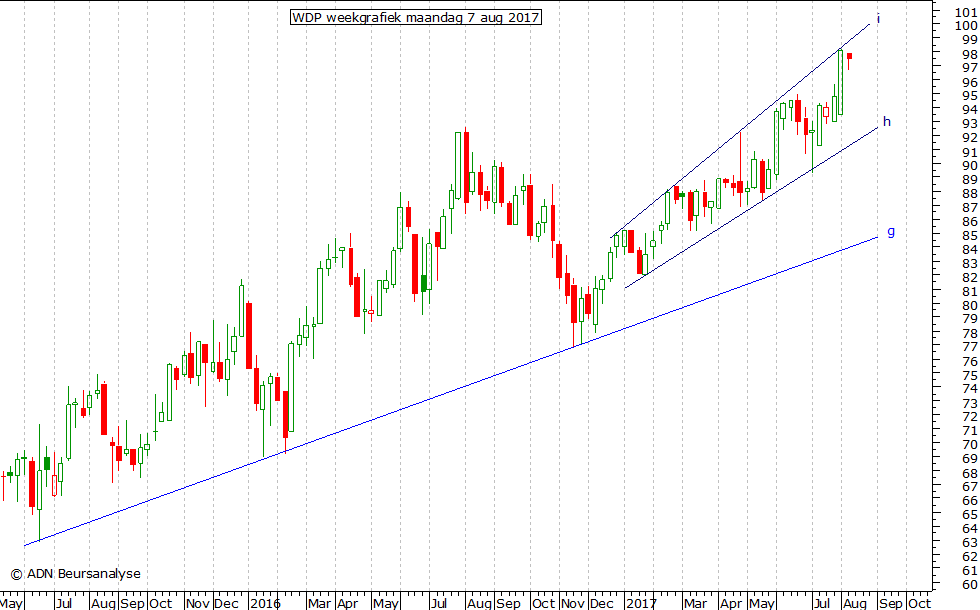This screenshot has width=980, height=610.
Task: Click the "90" value on price axis
Action: pos(970,166)
